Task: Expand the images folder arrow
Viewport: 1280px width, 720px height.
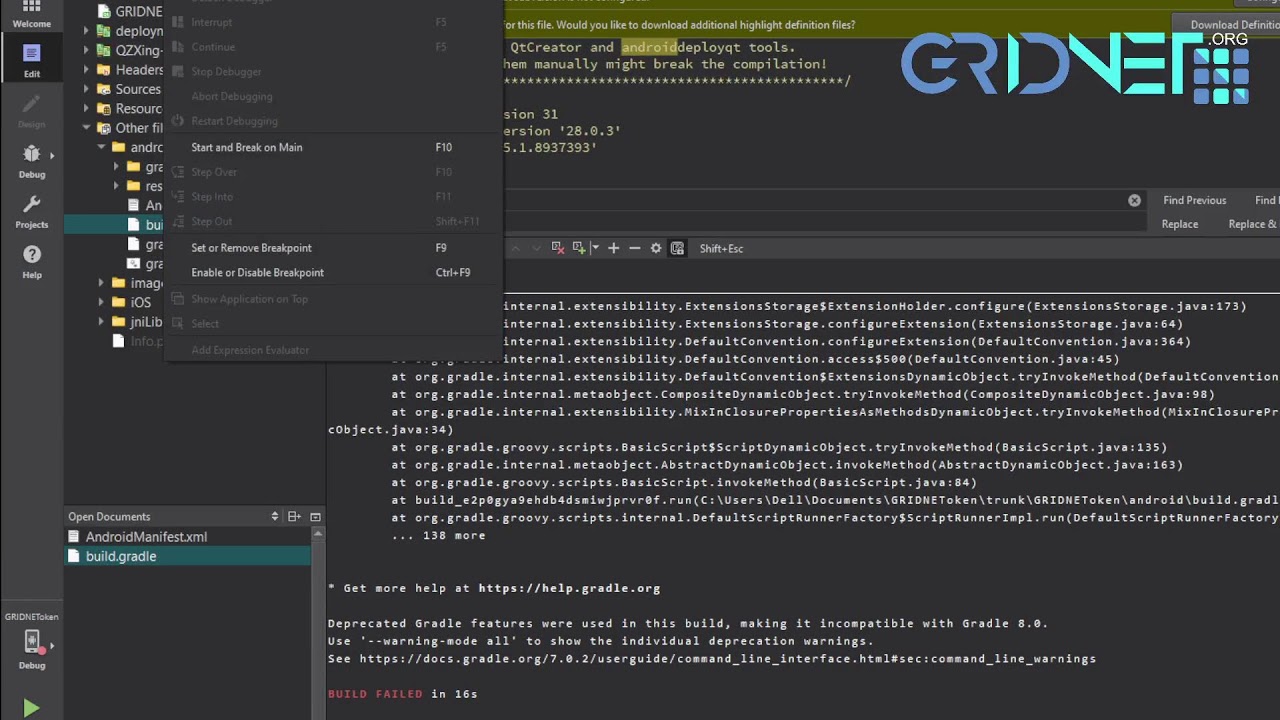Action: click(x=102, y=283)
